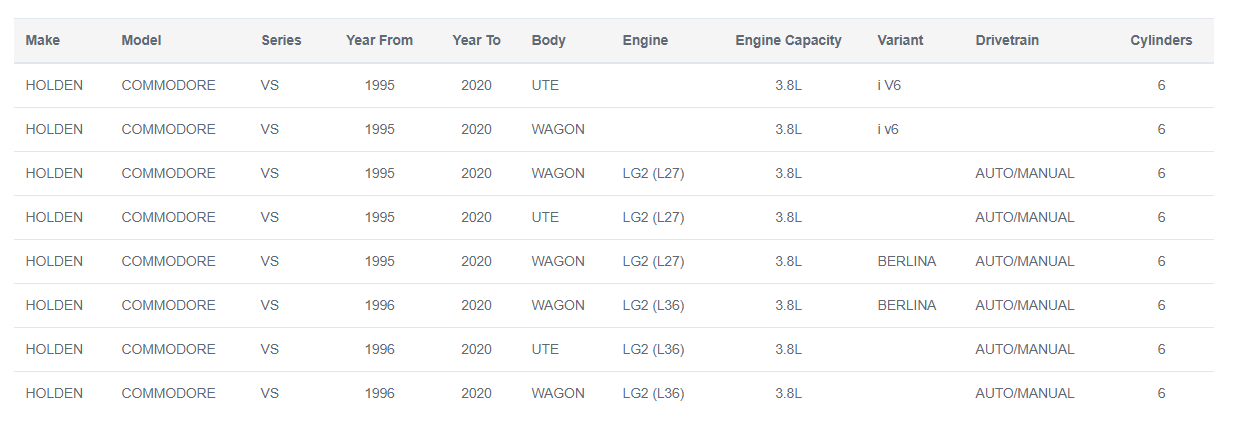Select the Variant column header

point(900,41)
